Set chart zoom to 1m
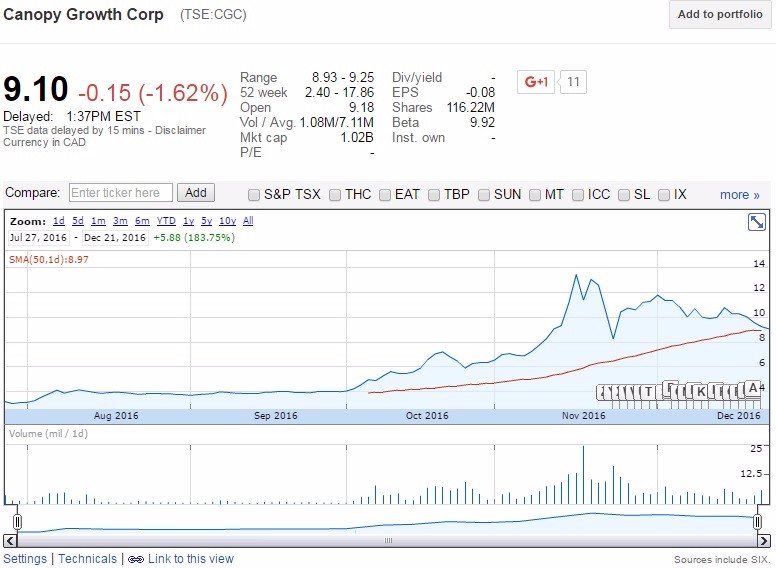The width and height of the screenshot is (776, 568). 98,221
